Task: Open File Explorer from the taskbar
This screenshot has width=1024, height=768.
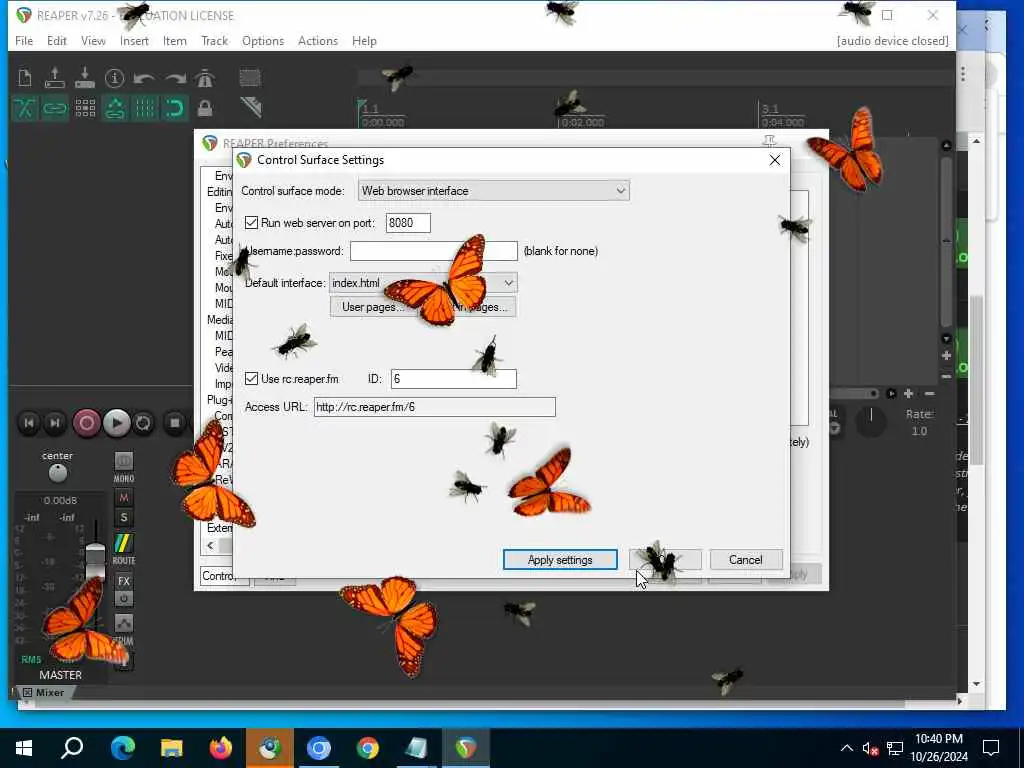Action: [171, 748]
